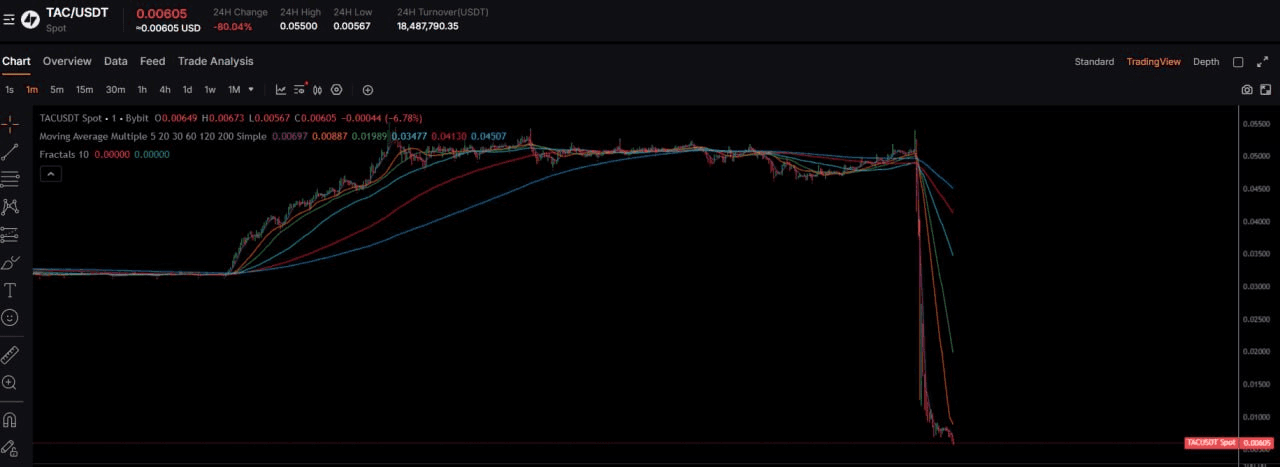The width and height of the screenshot is (1280, 467).
Task: Switch to the Trade Analysis tab
Action: [x=216, y=61]
